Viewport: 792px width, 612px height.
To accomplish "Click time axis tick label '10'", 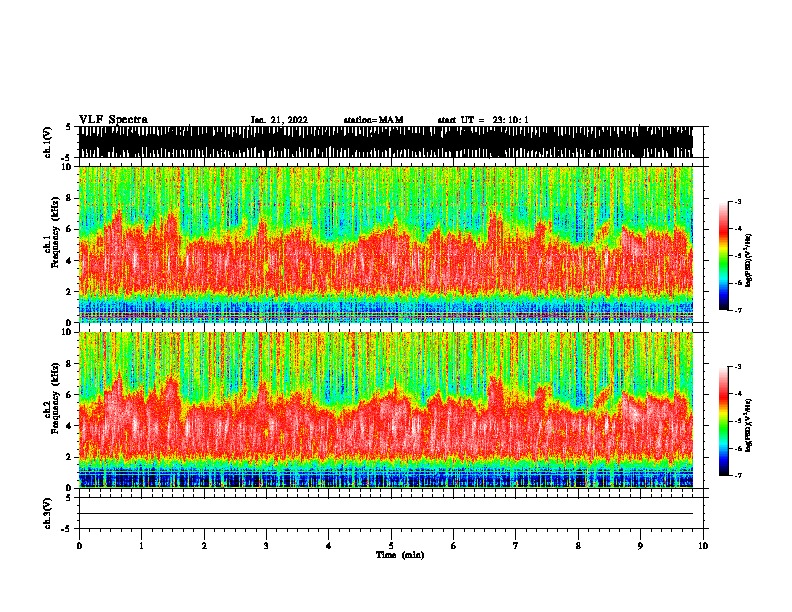I will click(x=703, y=546).
